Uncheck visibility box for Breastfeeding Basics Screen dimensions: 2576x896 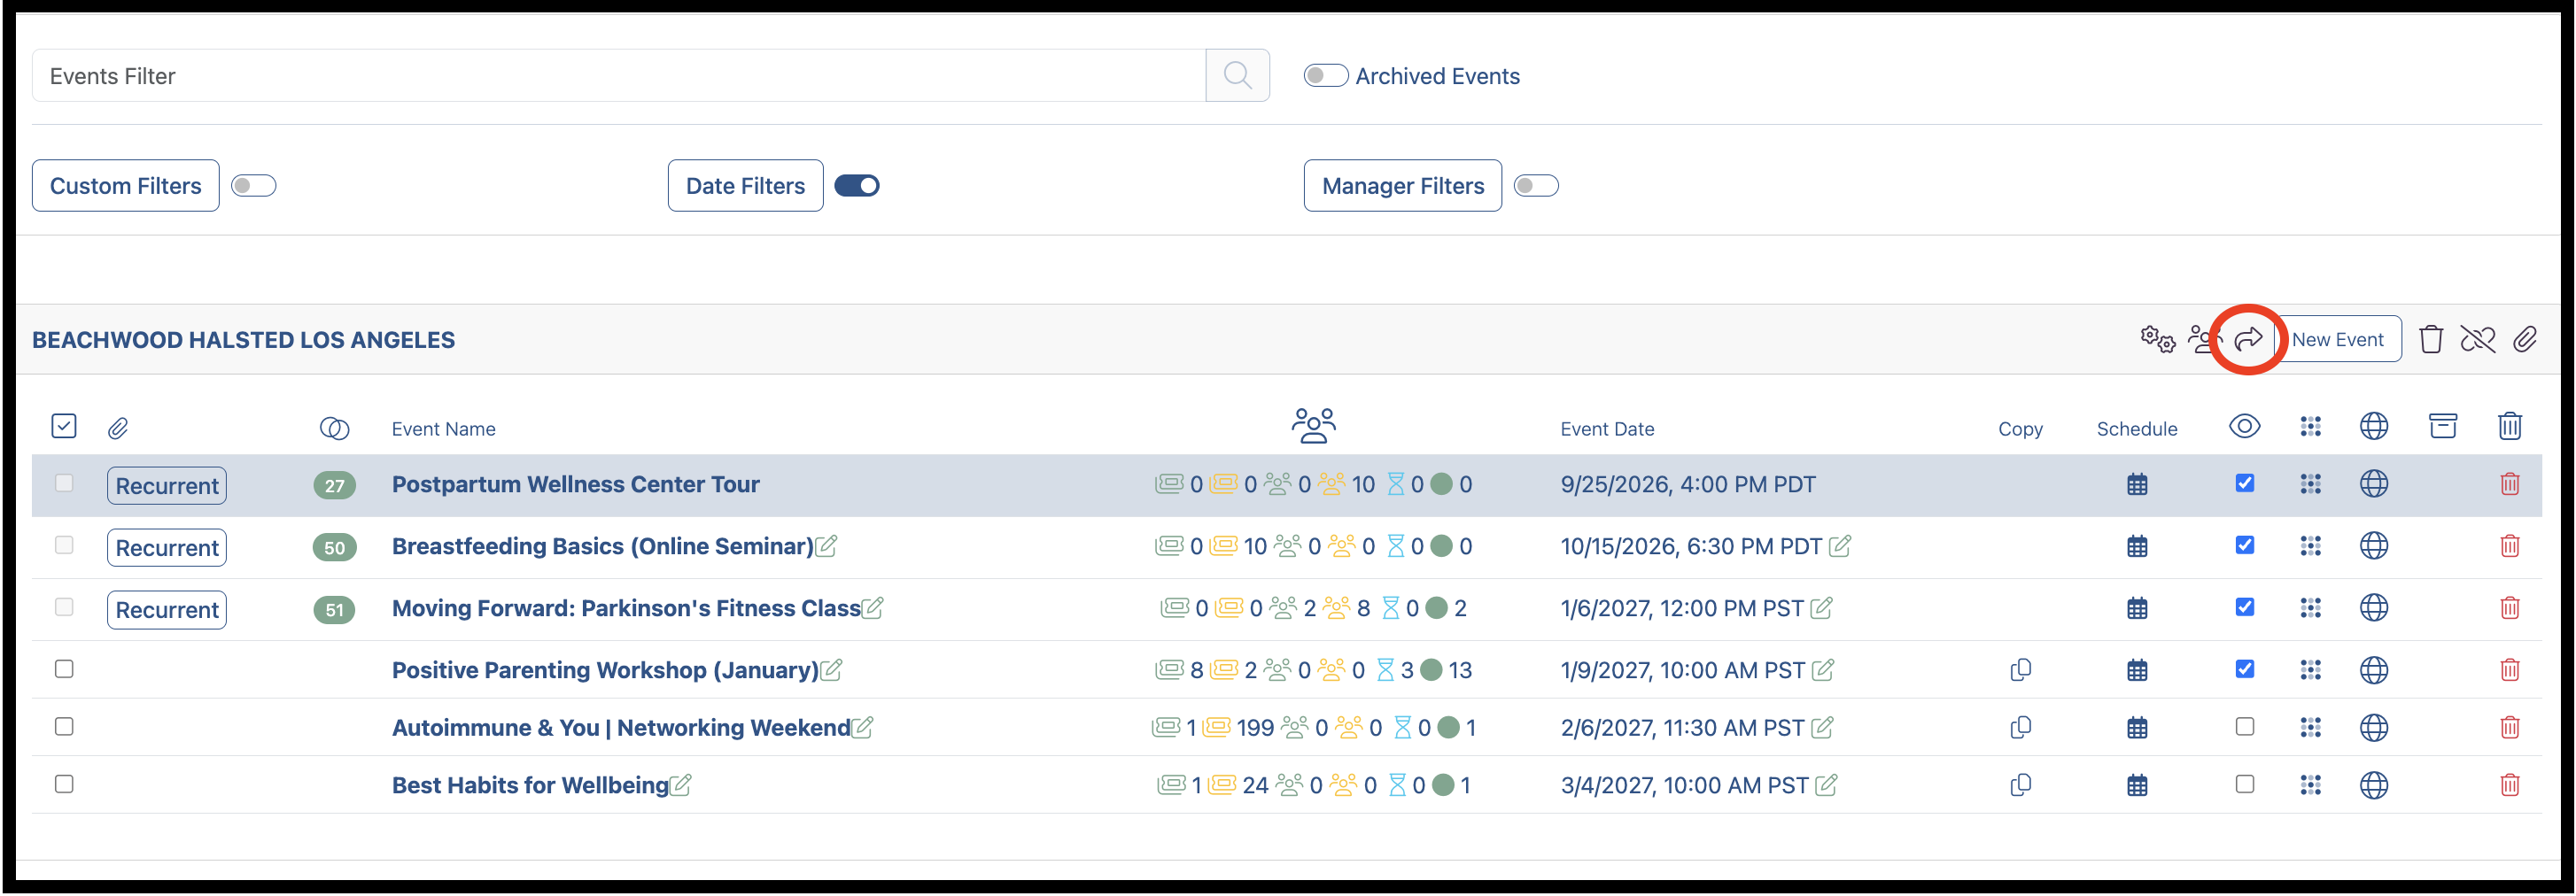click(x=2244, y=545)
